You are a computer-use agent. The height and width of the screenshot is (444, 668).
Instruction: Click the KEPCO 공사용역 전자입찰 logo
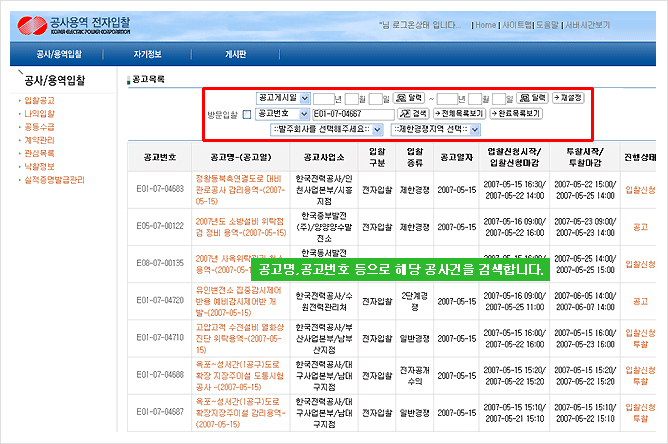[x=74, y=26]
